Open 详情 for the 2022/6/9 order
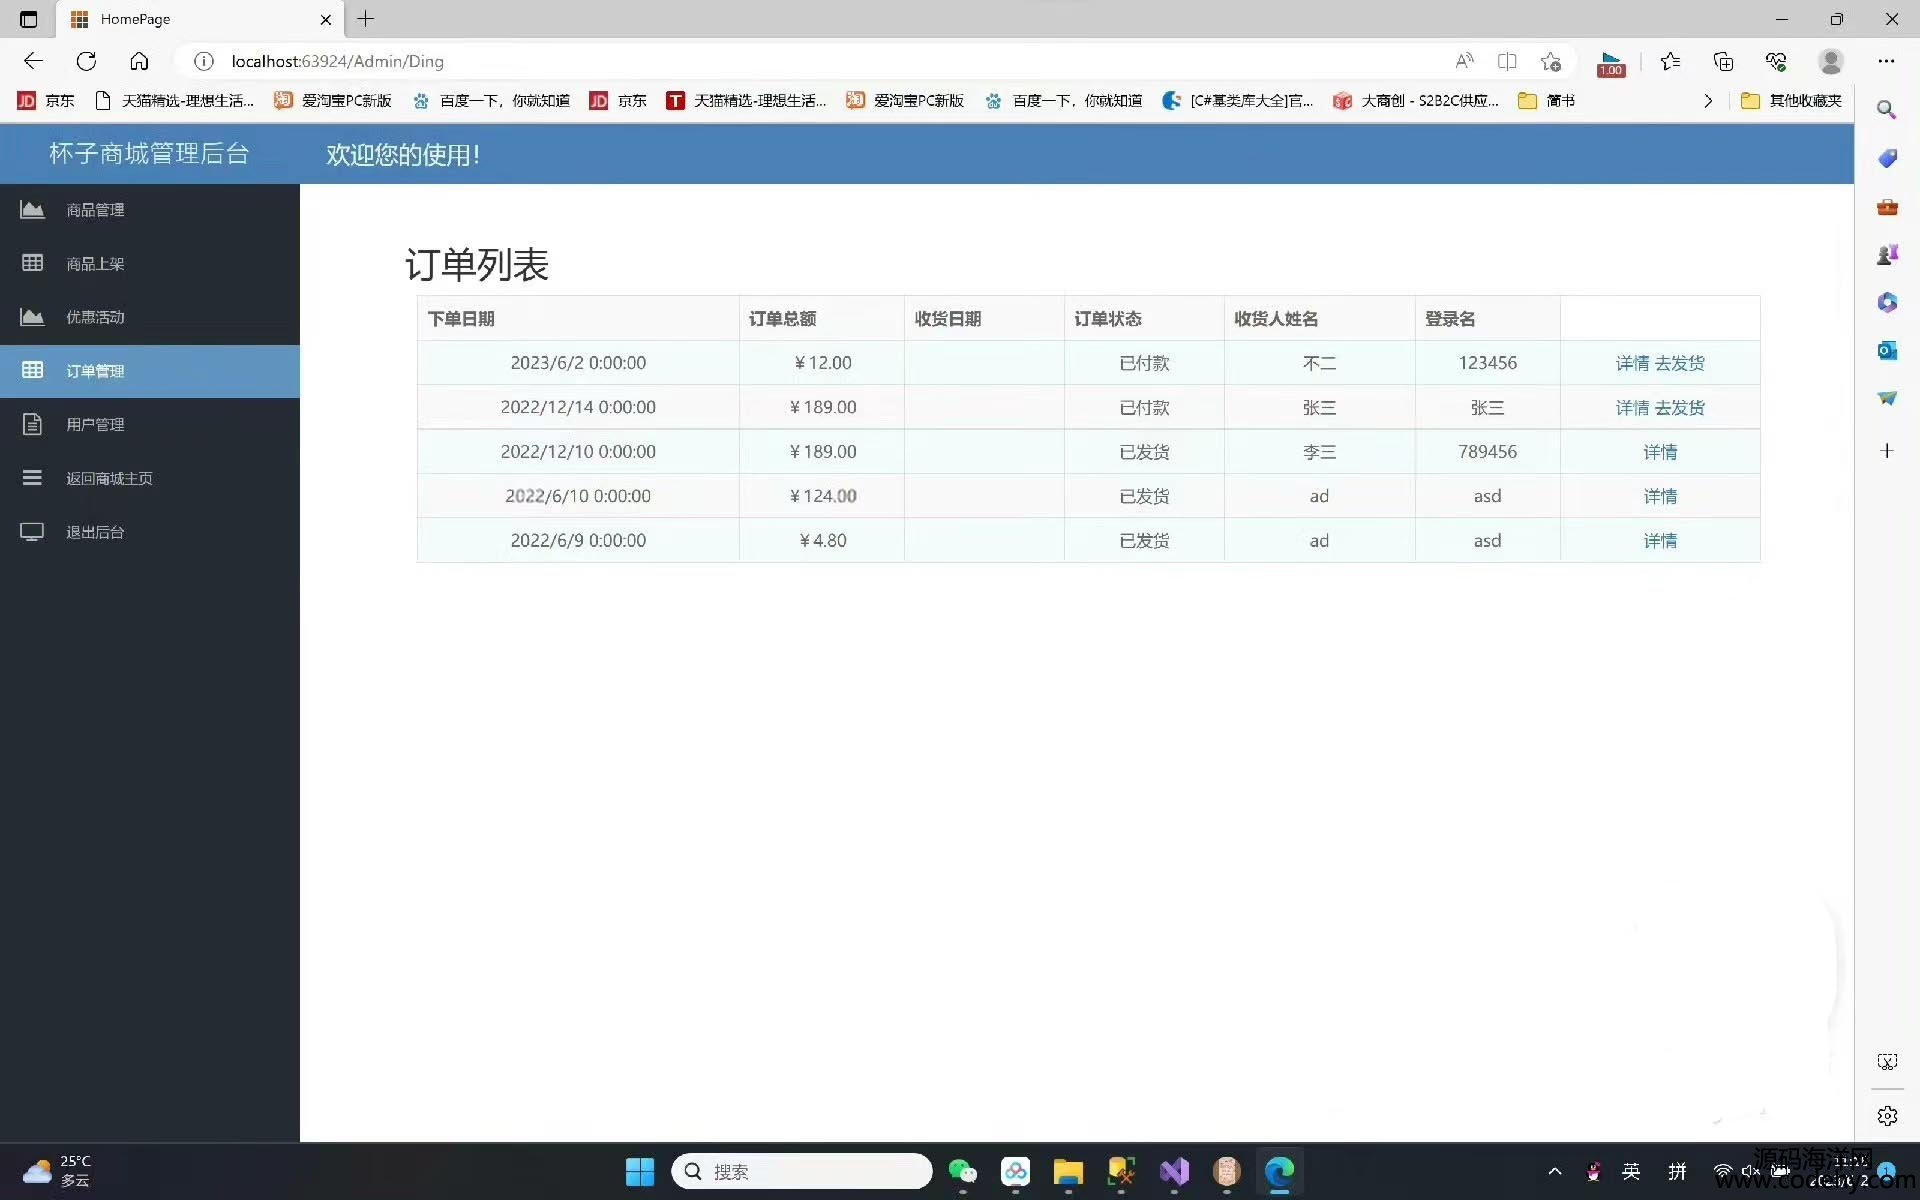This screenshot has height=1200, width=1920. point(1660,541)
